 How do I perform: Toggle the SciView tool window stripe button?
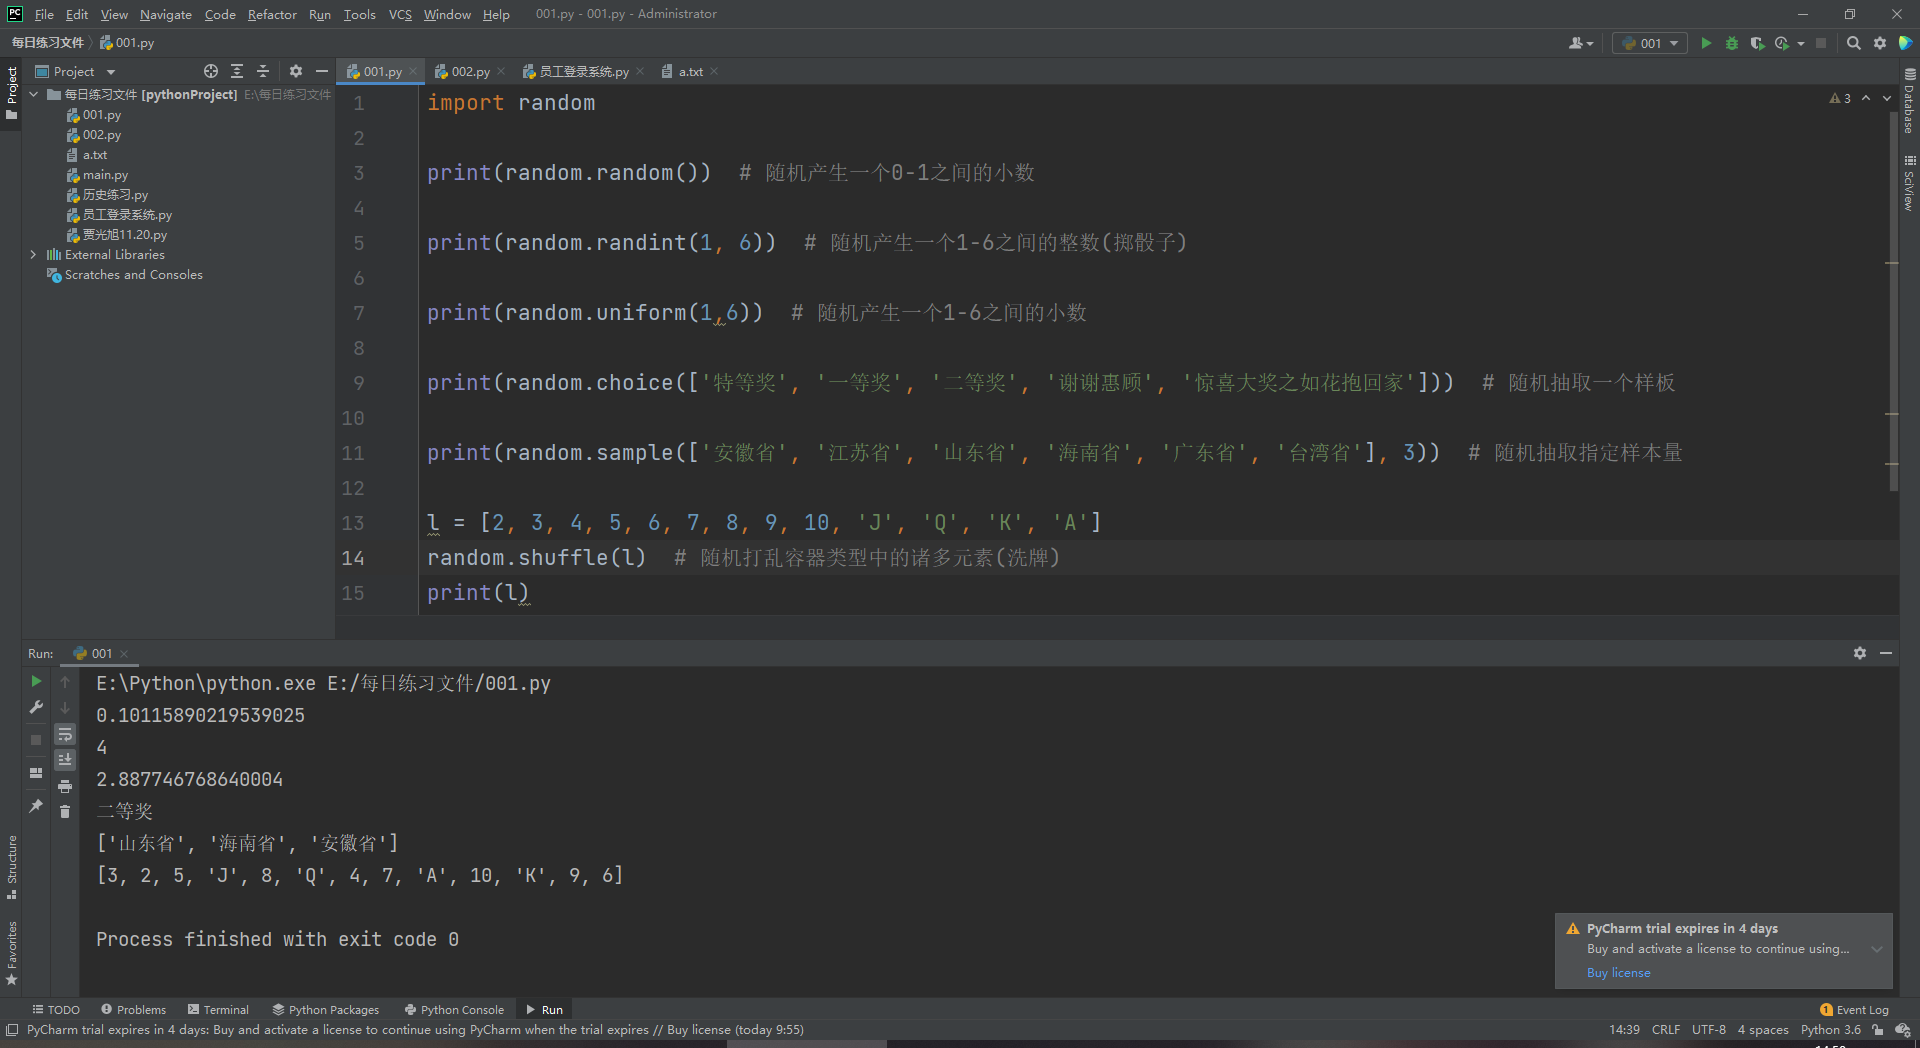click(x=1909, y=182)
